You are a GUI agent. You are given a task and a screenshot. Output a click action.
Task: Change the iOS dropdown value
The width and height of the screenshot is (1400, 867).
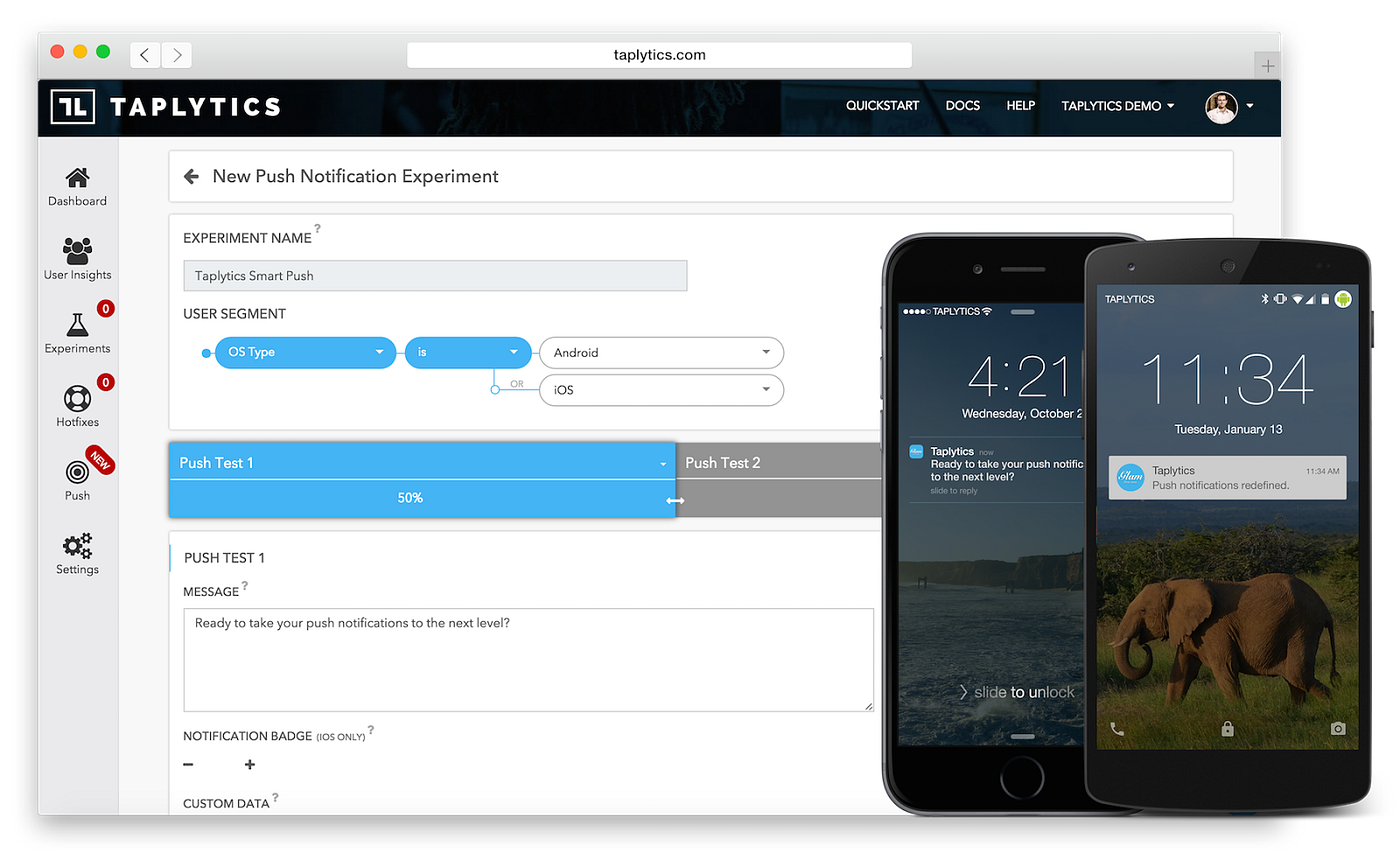pyautogui.click(x=660, y=391)
